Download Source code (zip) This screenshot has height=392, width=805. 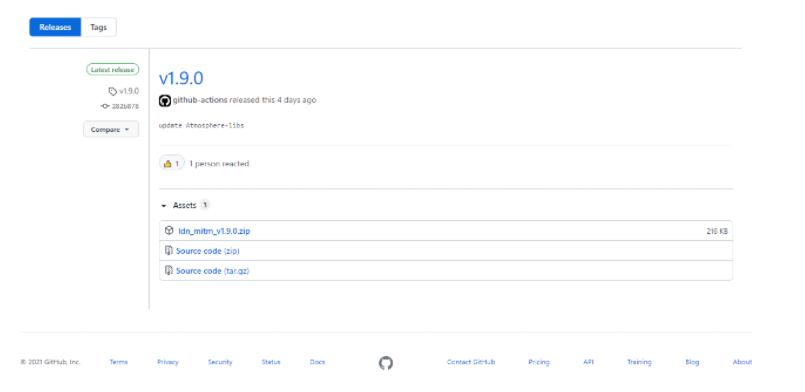[x=207, y=251]
